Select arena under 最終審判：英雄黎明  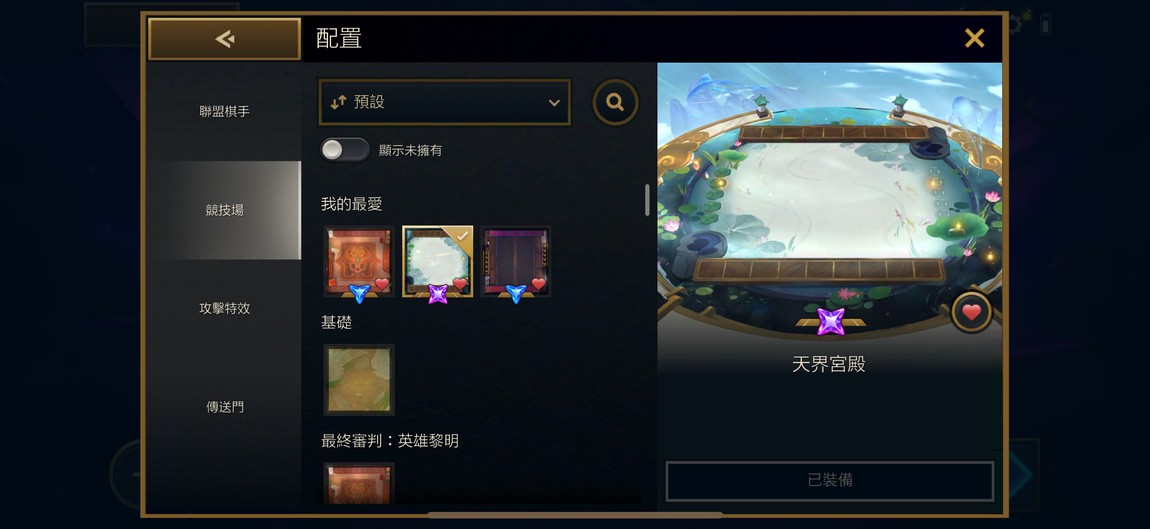click(359, 484)
